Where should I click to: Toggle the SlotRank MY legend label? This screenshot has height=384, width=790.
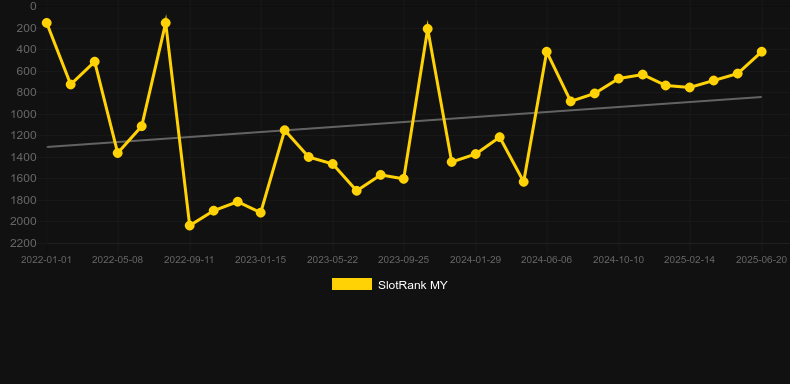412,285
